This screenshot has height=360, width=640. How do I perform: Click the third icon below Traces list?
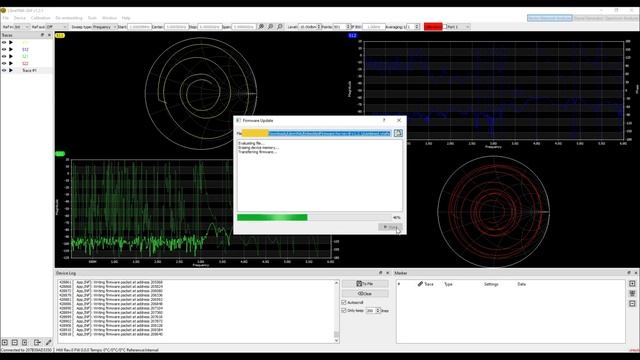click(24, 342)
